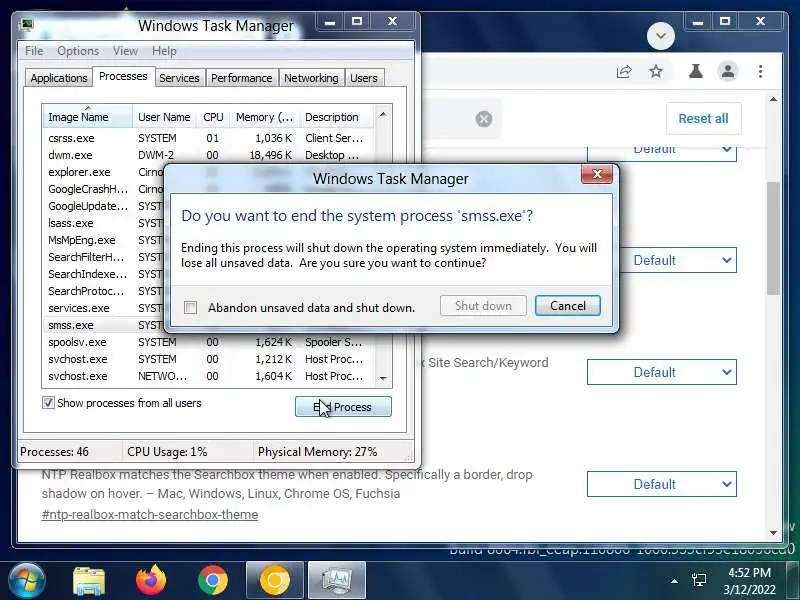Open Task Manager File menu

point(34,51)
